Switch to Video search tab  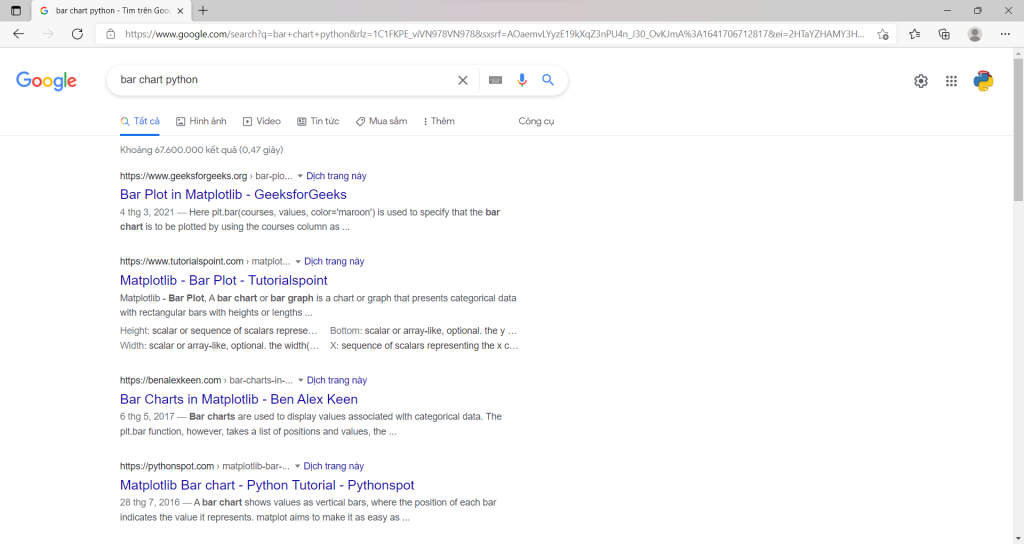tap(262, 121)
